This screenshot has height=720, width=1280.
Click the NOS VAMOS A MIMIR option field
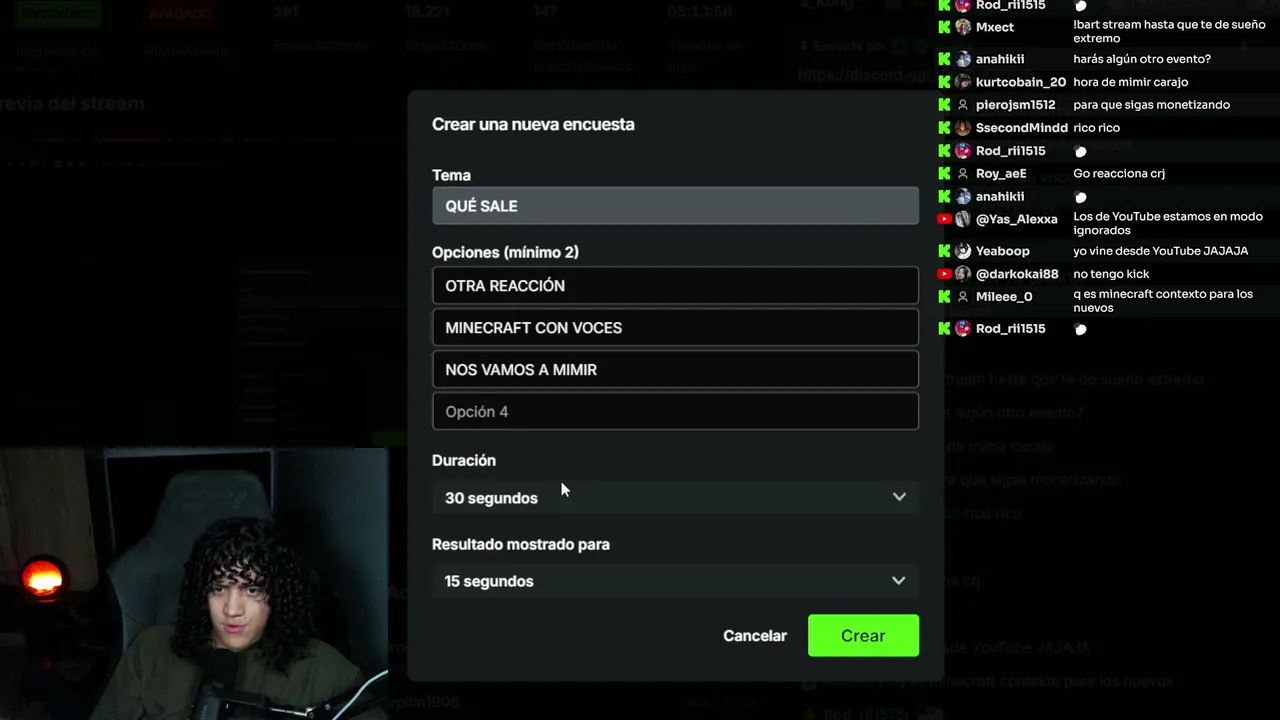[675, 370]
